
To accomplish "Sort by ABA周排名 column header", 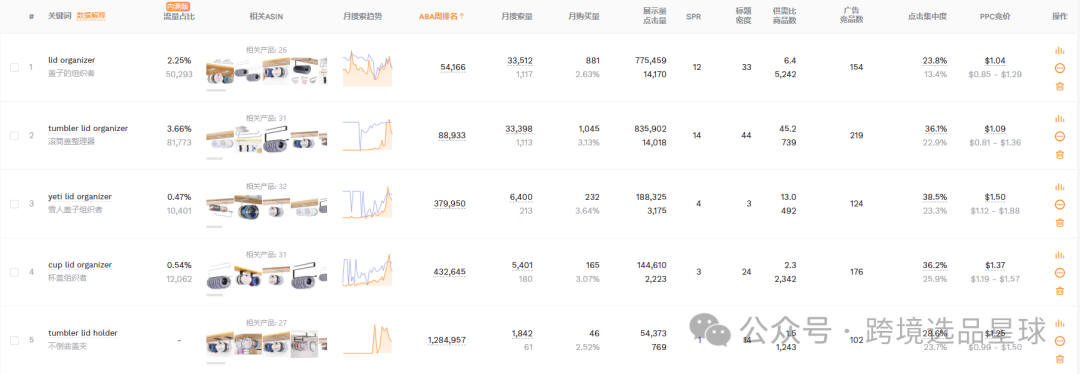I will tap(442, 16).
